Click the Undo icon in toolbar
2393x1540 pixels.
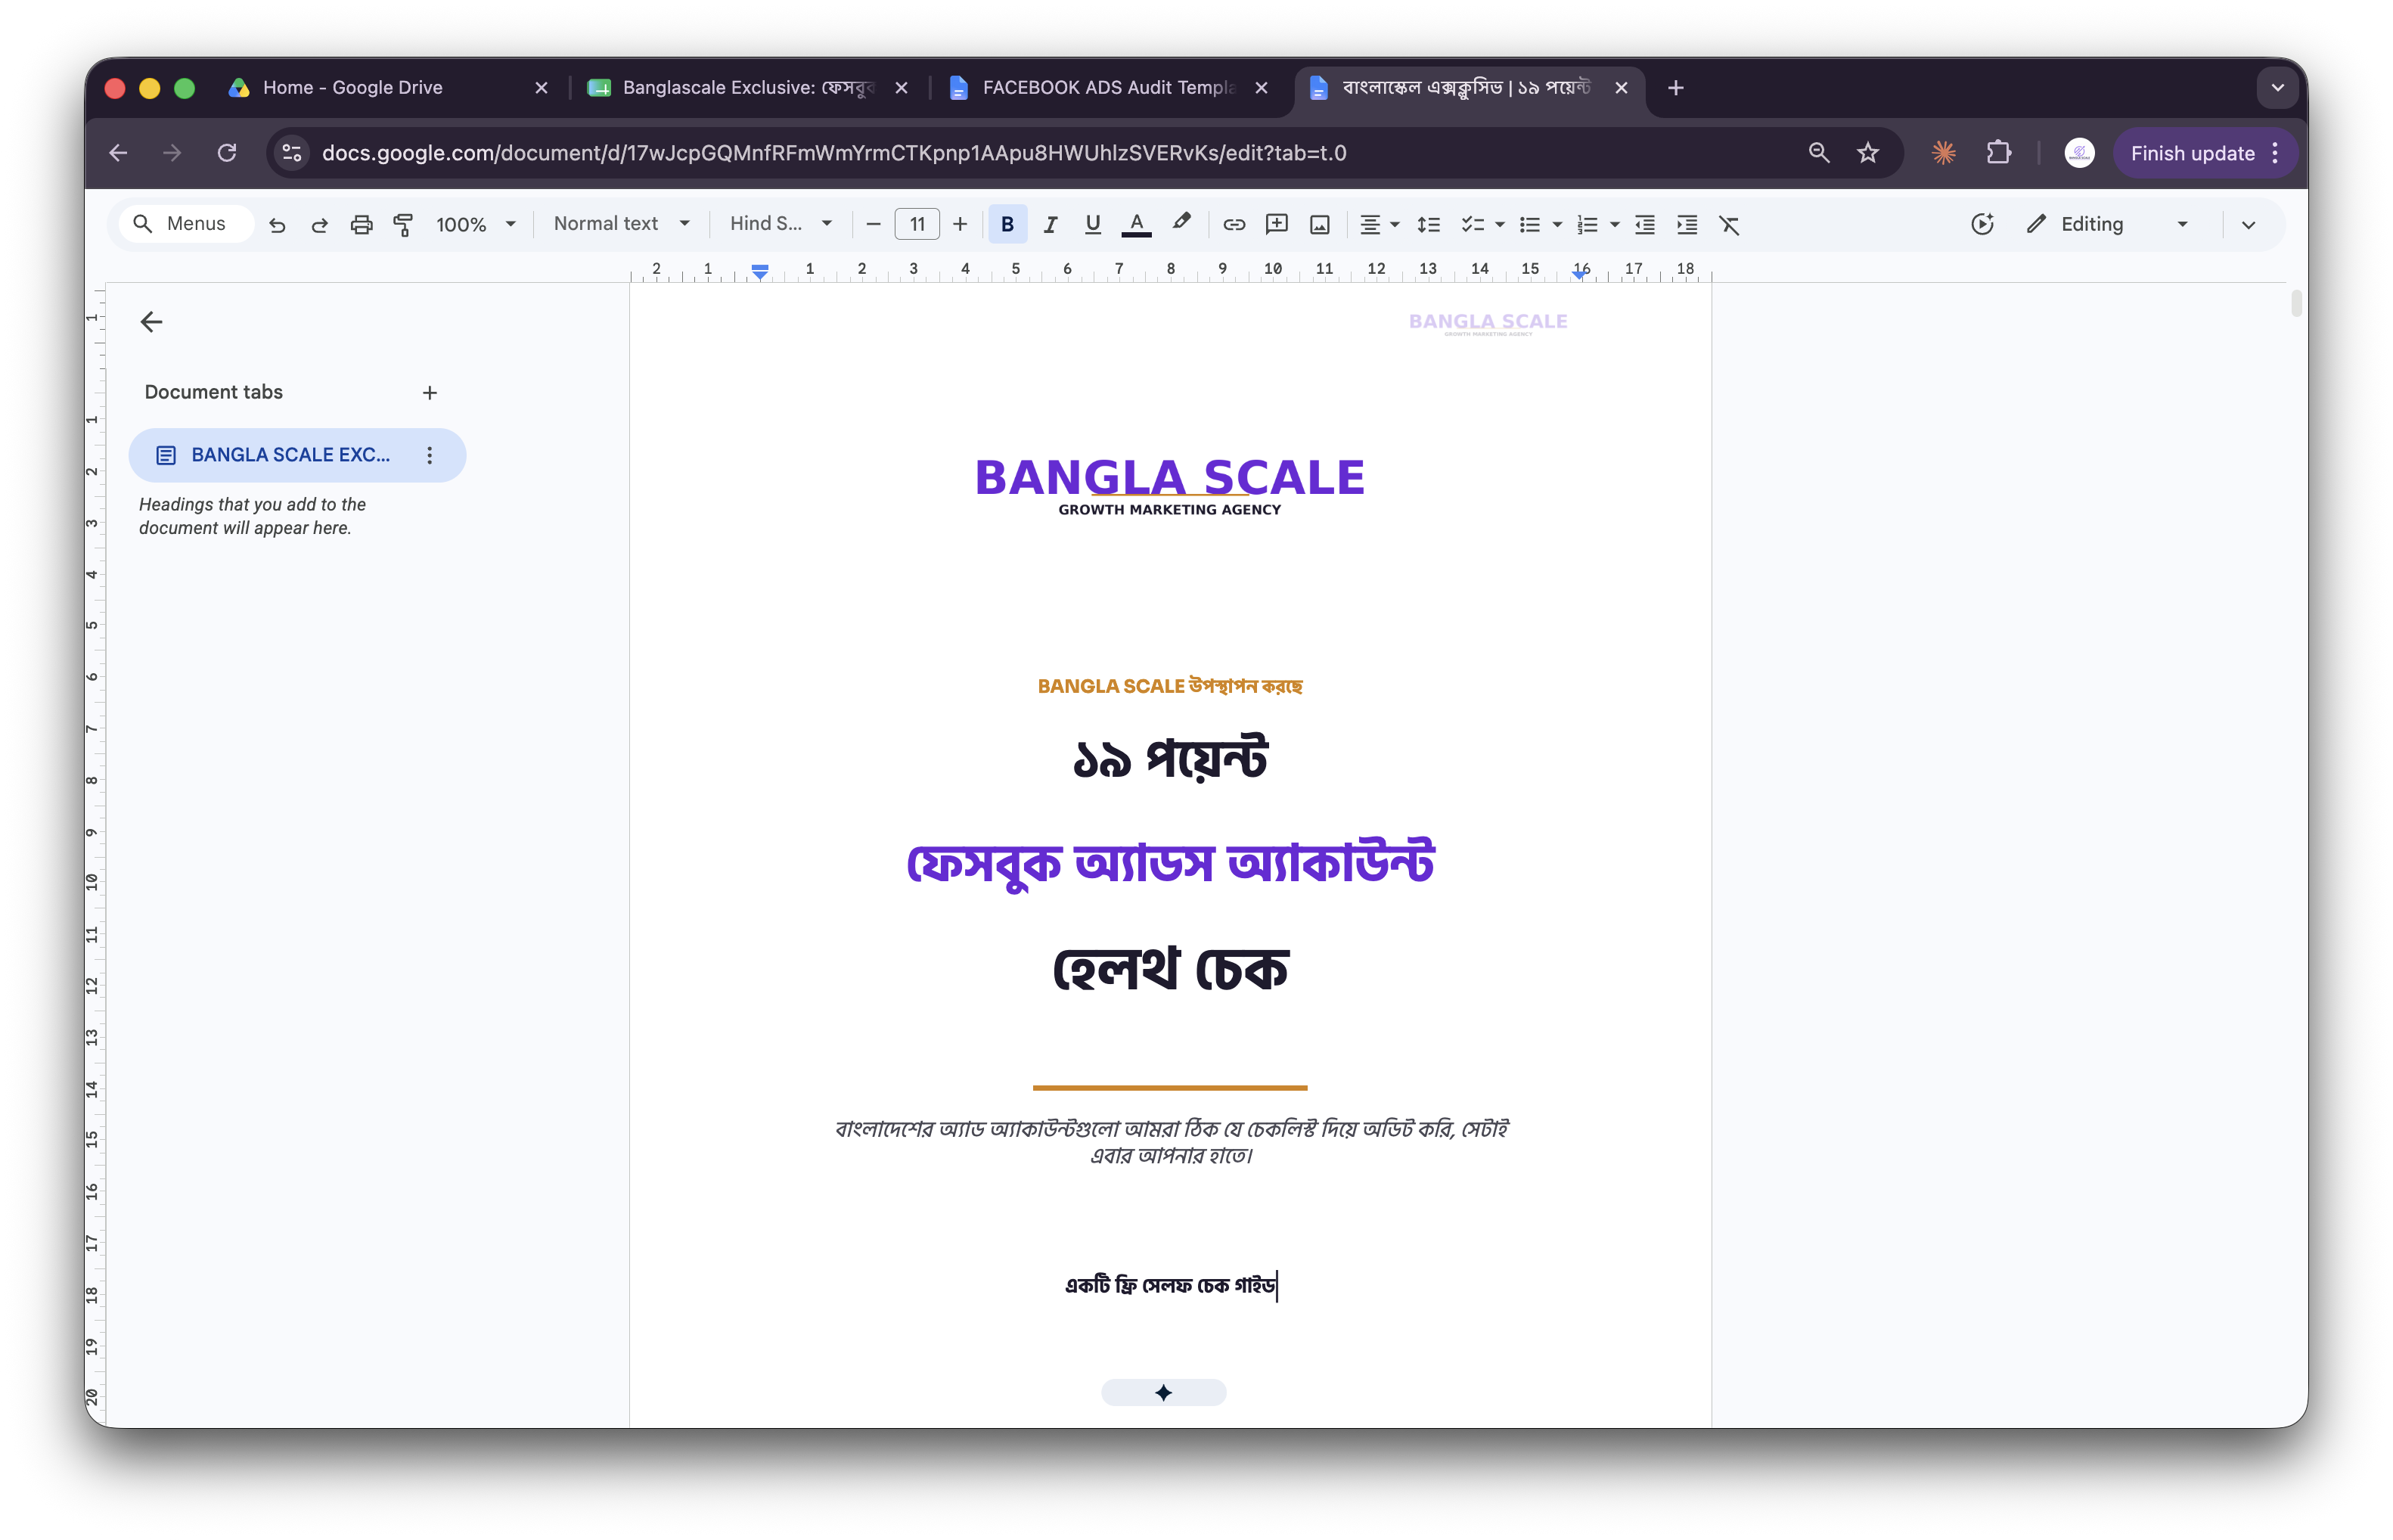(277, 224)
